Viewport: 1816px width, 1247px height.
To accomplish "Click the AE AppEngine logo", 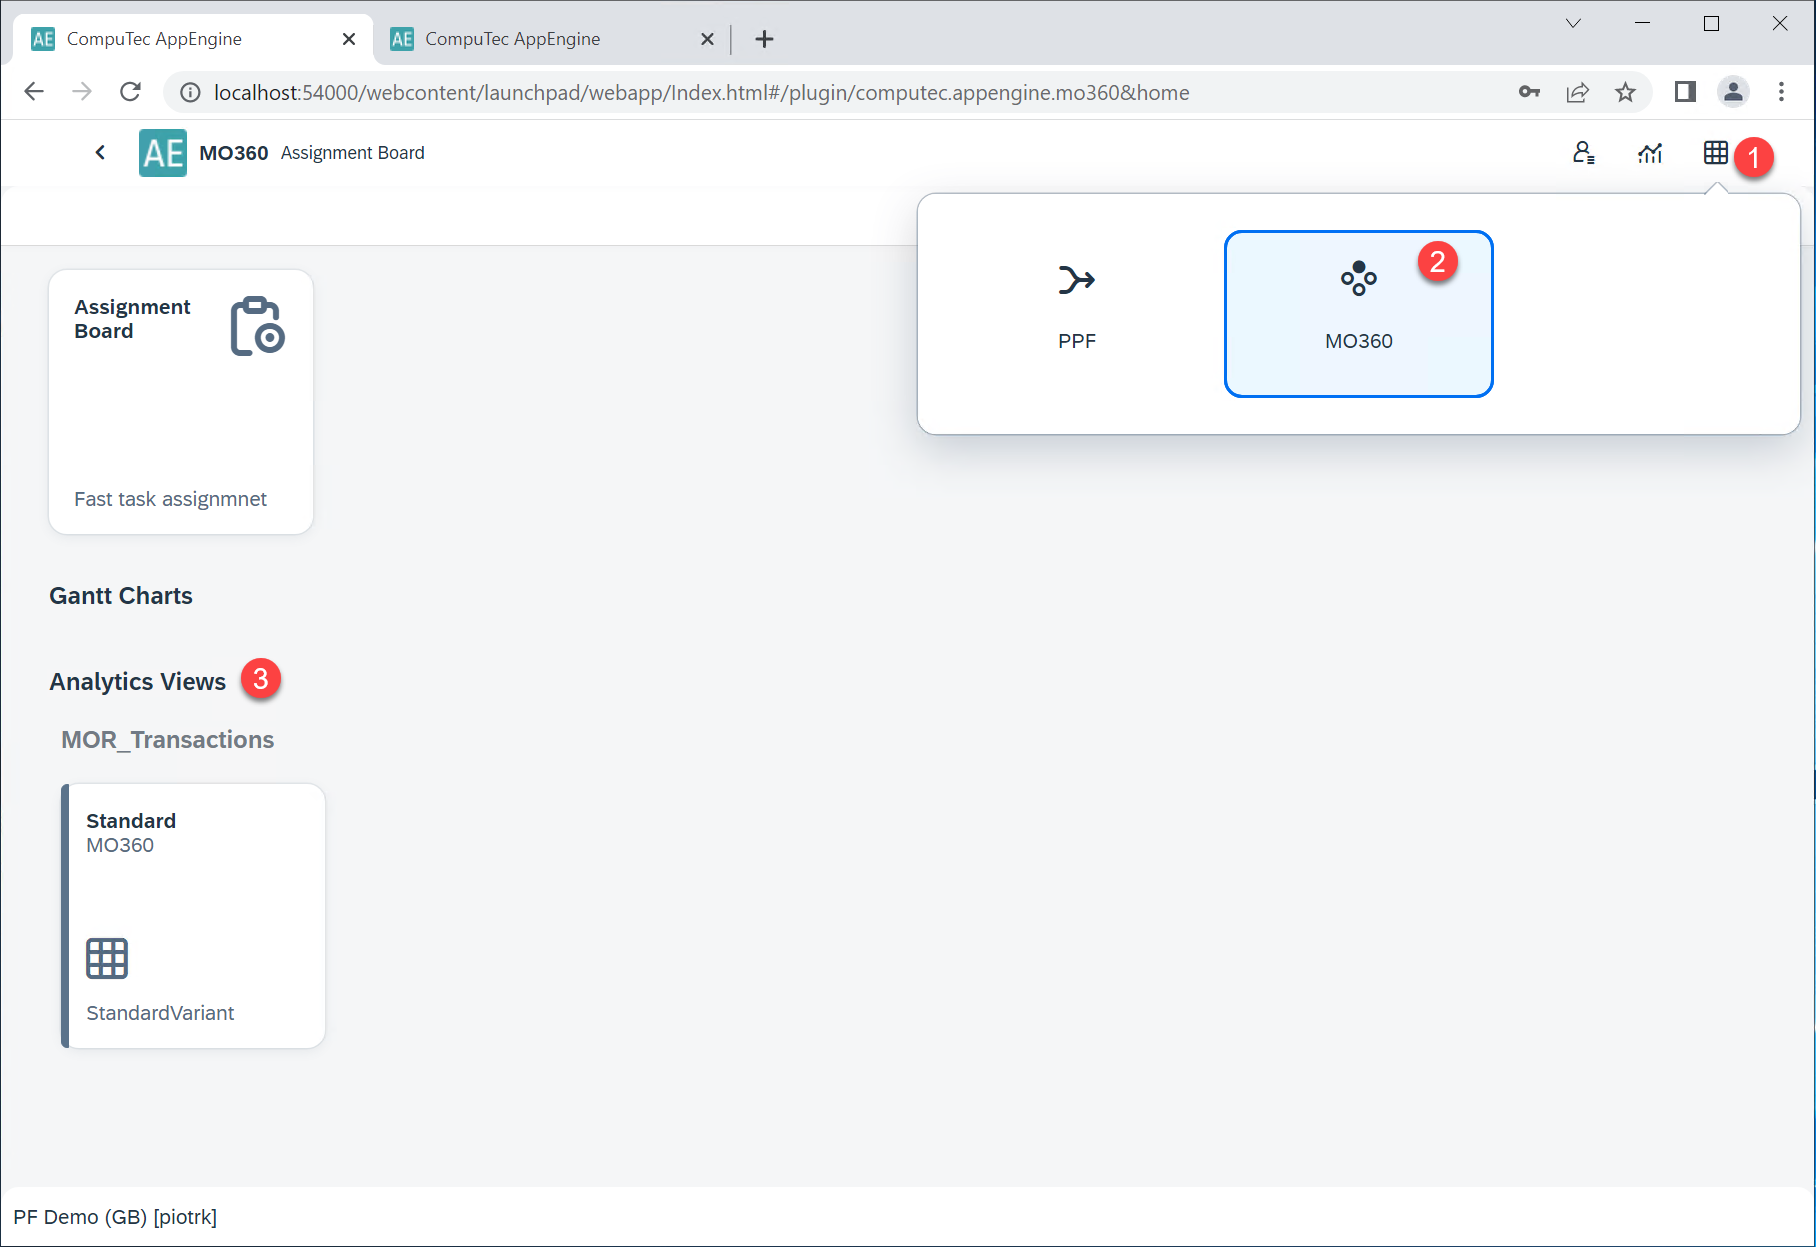I will coord(162,153).
